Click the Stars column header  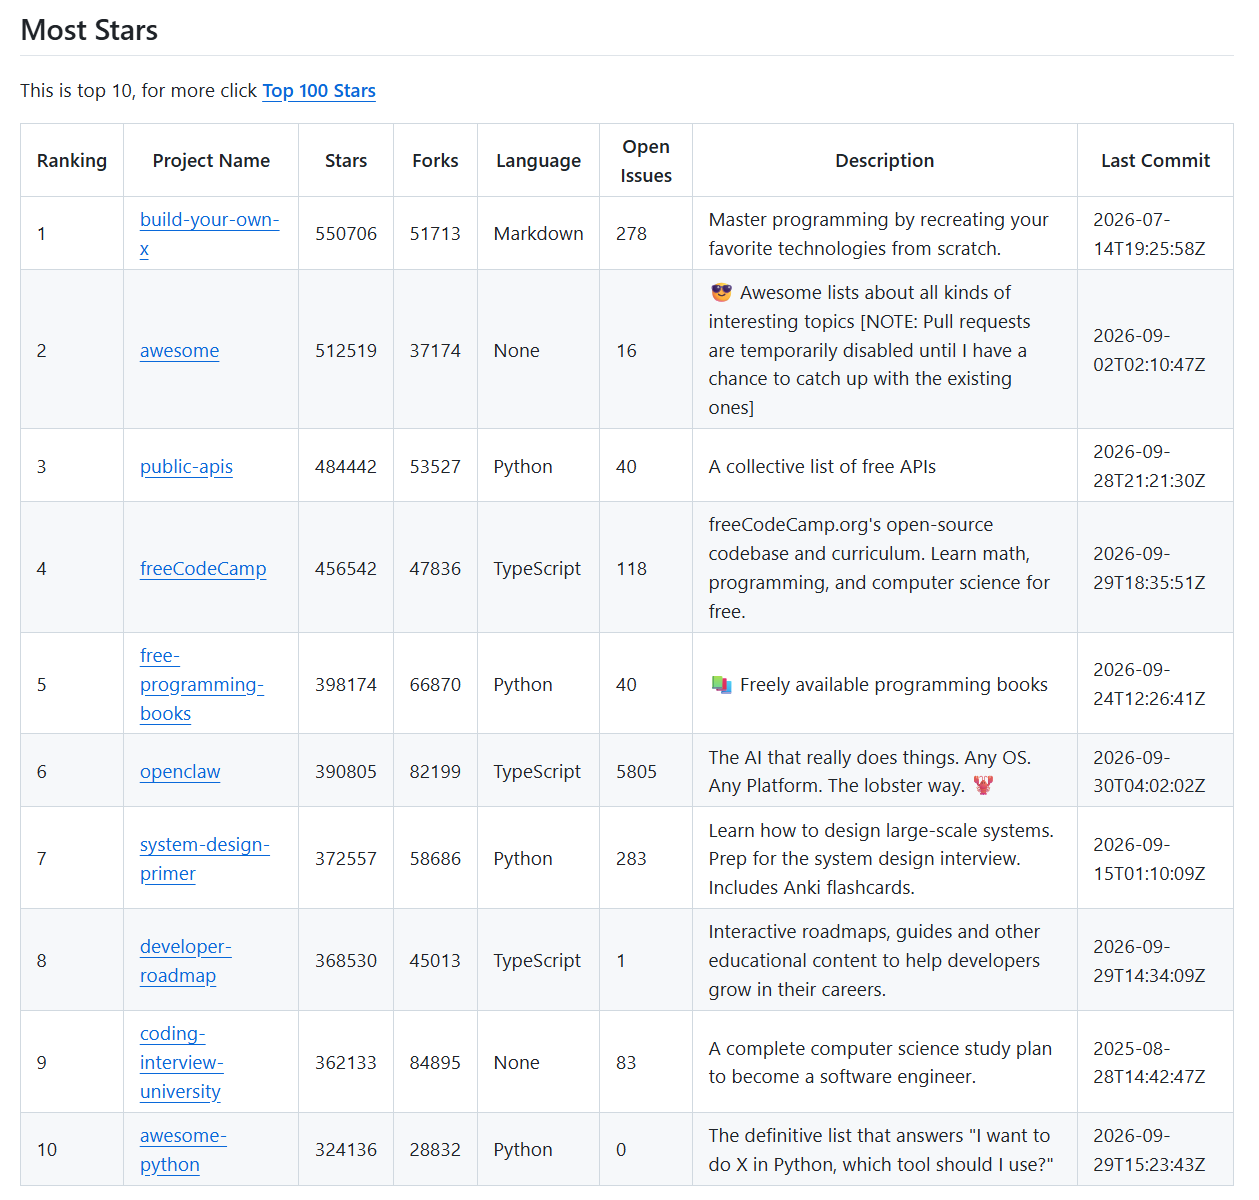pyautogui.click(x=346, y=161)
